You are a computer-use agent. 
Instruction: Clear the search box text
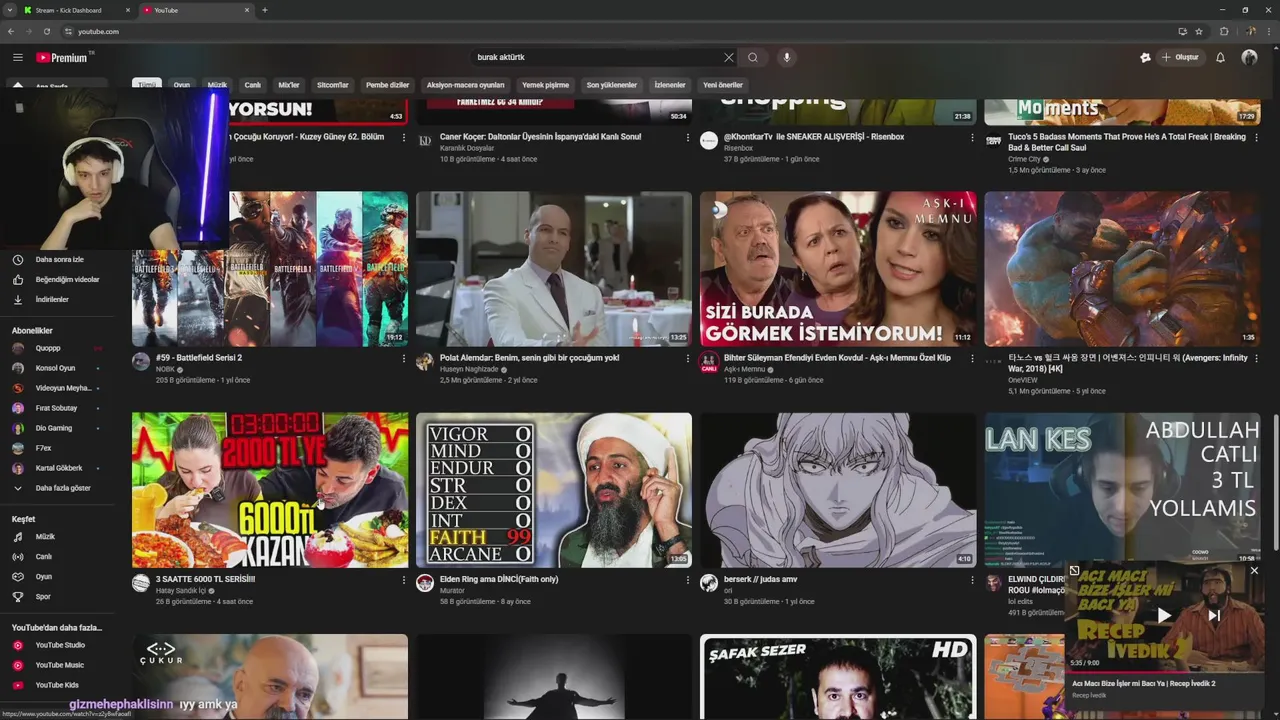[x=729, y=57]
